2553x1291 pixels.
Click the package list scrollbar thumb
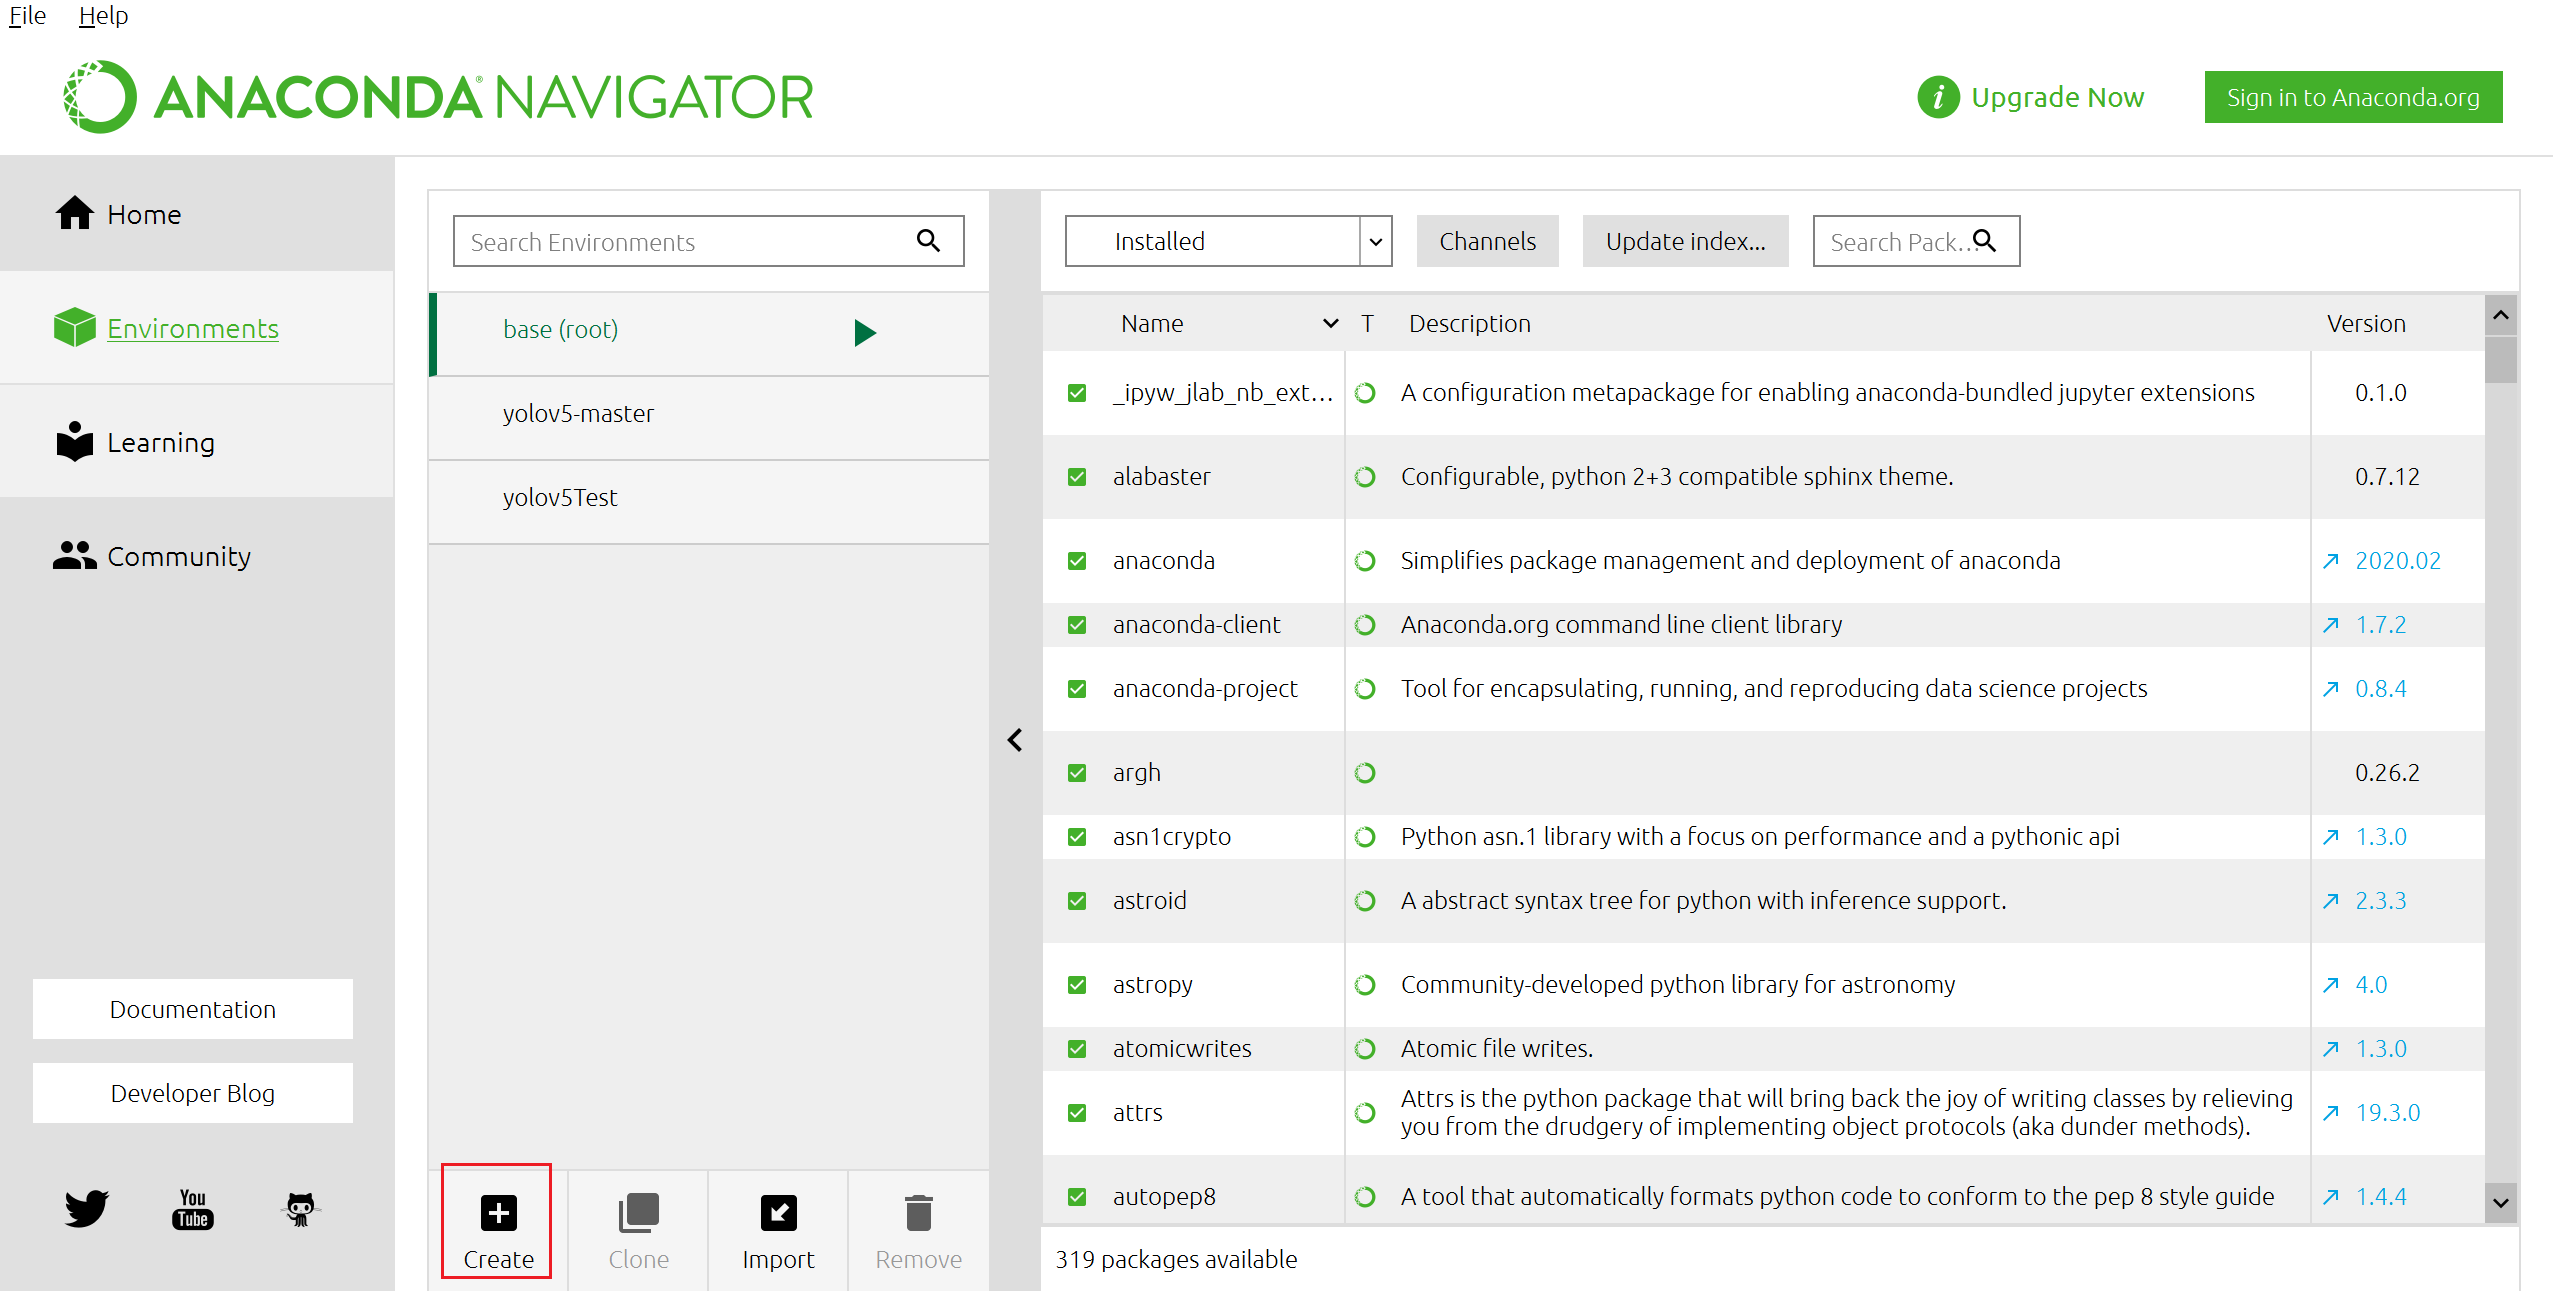coord(2500,360)
